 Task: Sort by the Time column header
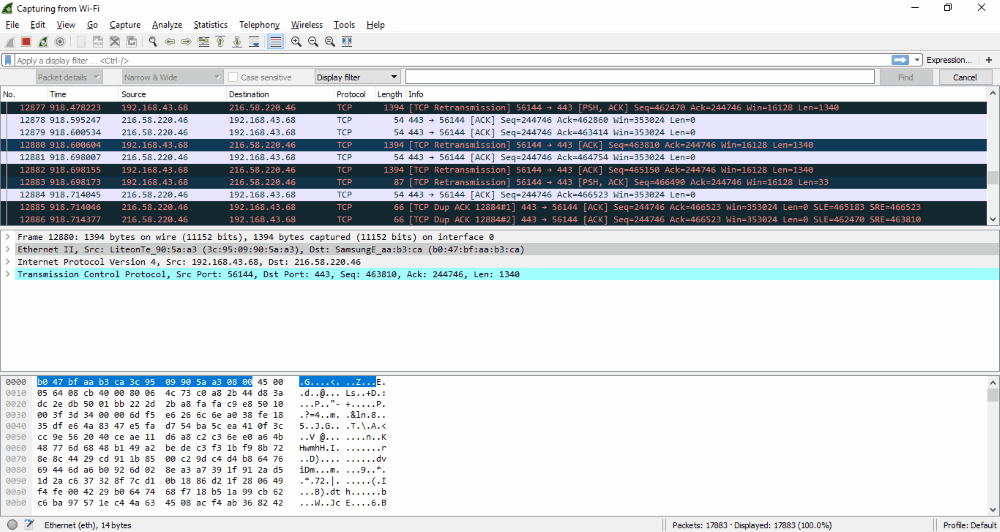(x=83, y=94)
